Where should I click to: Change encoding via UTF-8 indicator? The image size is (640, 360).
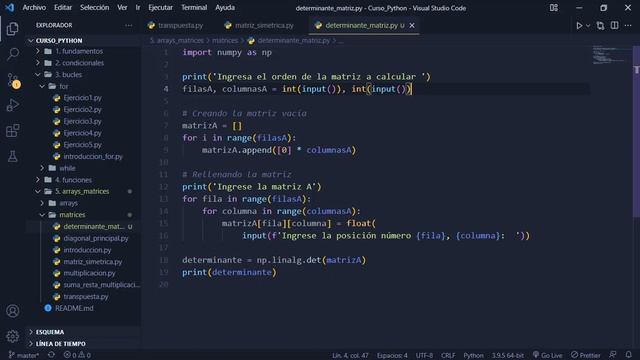[424, 355]
